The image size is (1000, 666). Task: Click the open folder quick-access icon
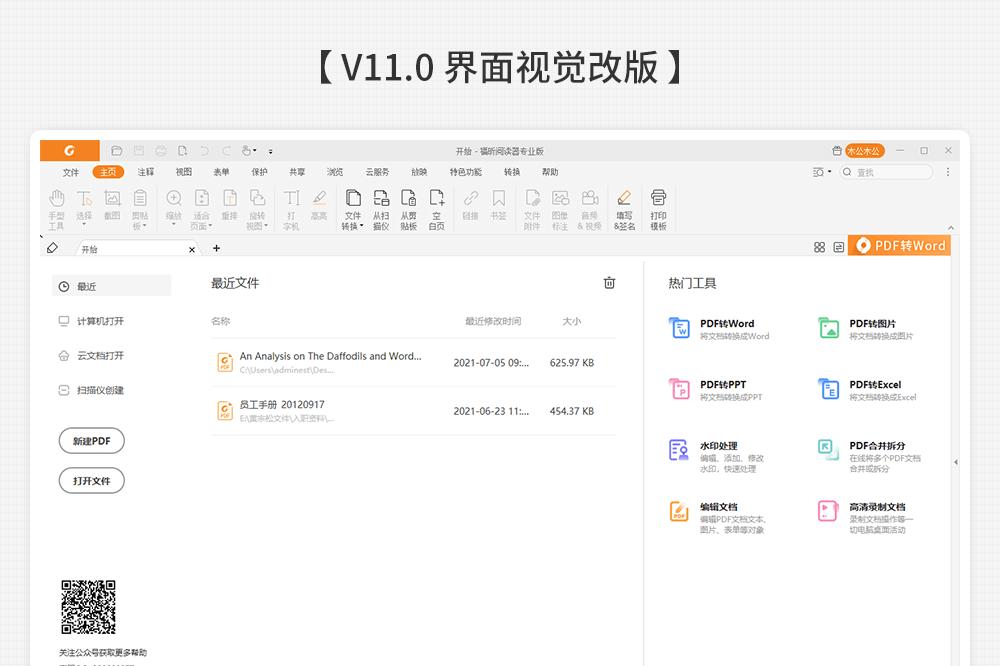click(116, 151)
